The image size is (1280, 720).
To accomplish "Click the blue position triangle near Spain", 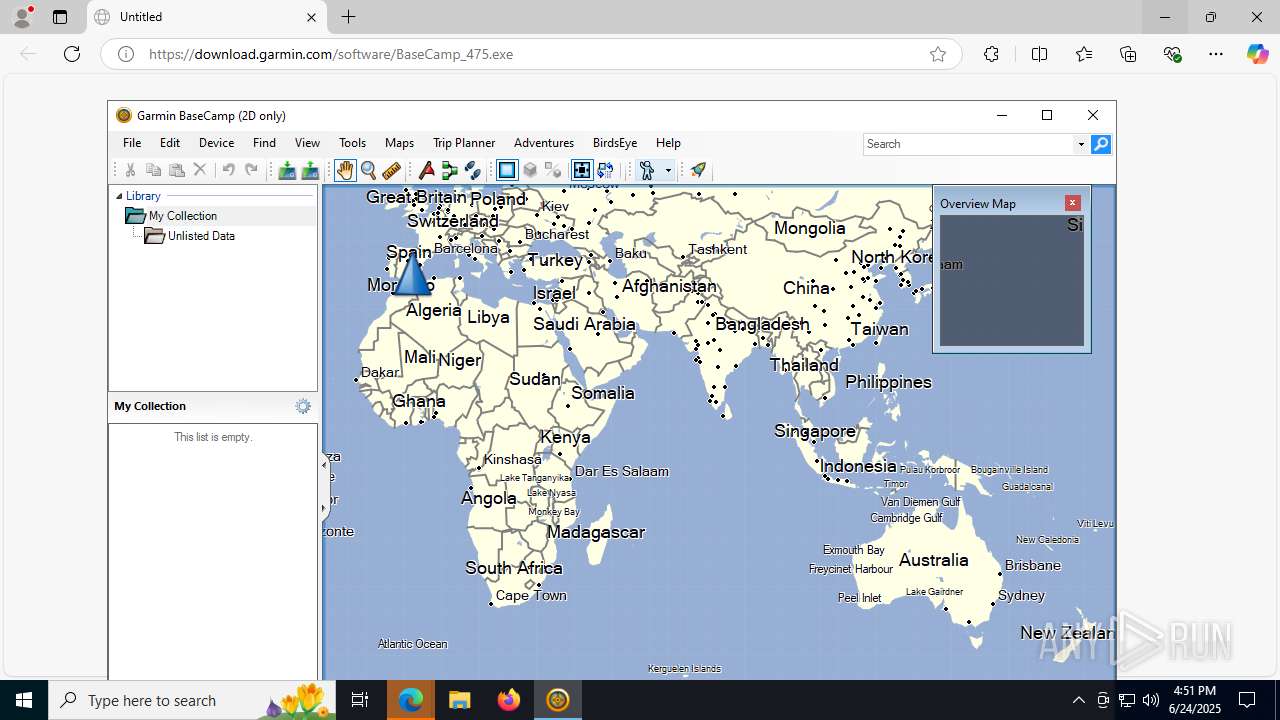I will pos(411,274).
